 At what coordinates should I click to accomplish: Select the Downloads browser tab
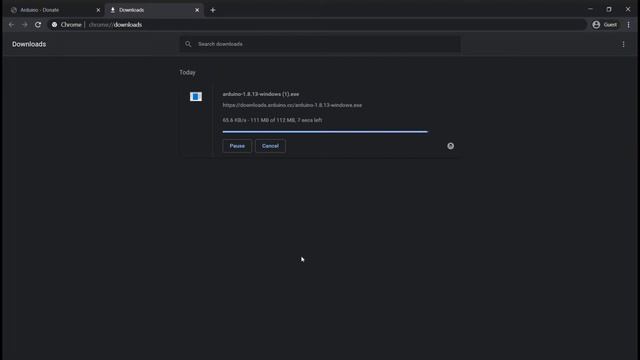153,10
